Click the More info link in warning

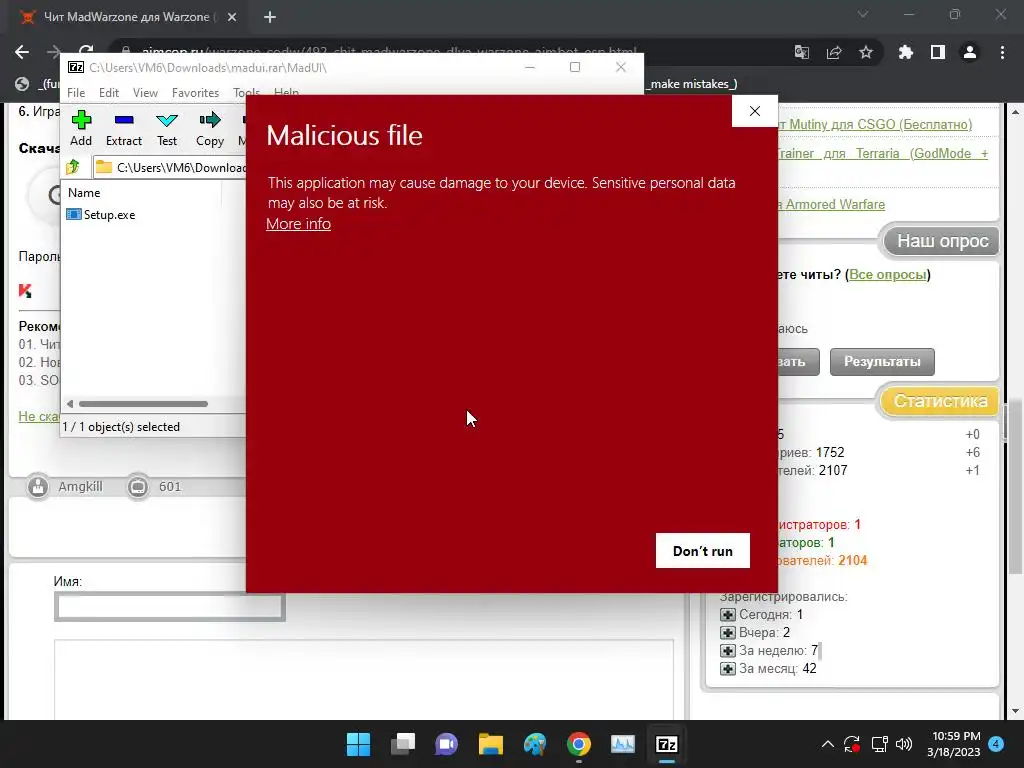click(x=298, y=223)
